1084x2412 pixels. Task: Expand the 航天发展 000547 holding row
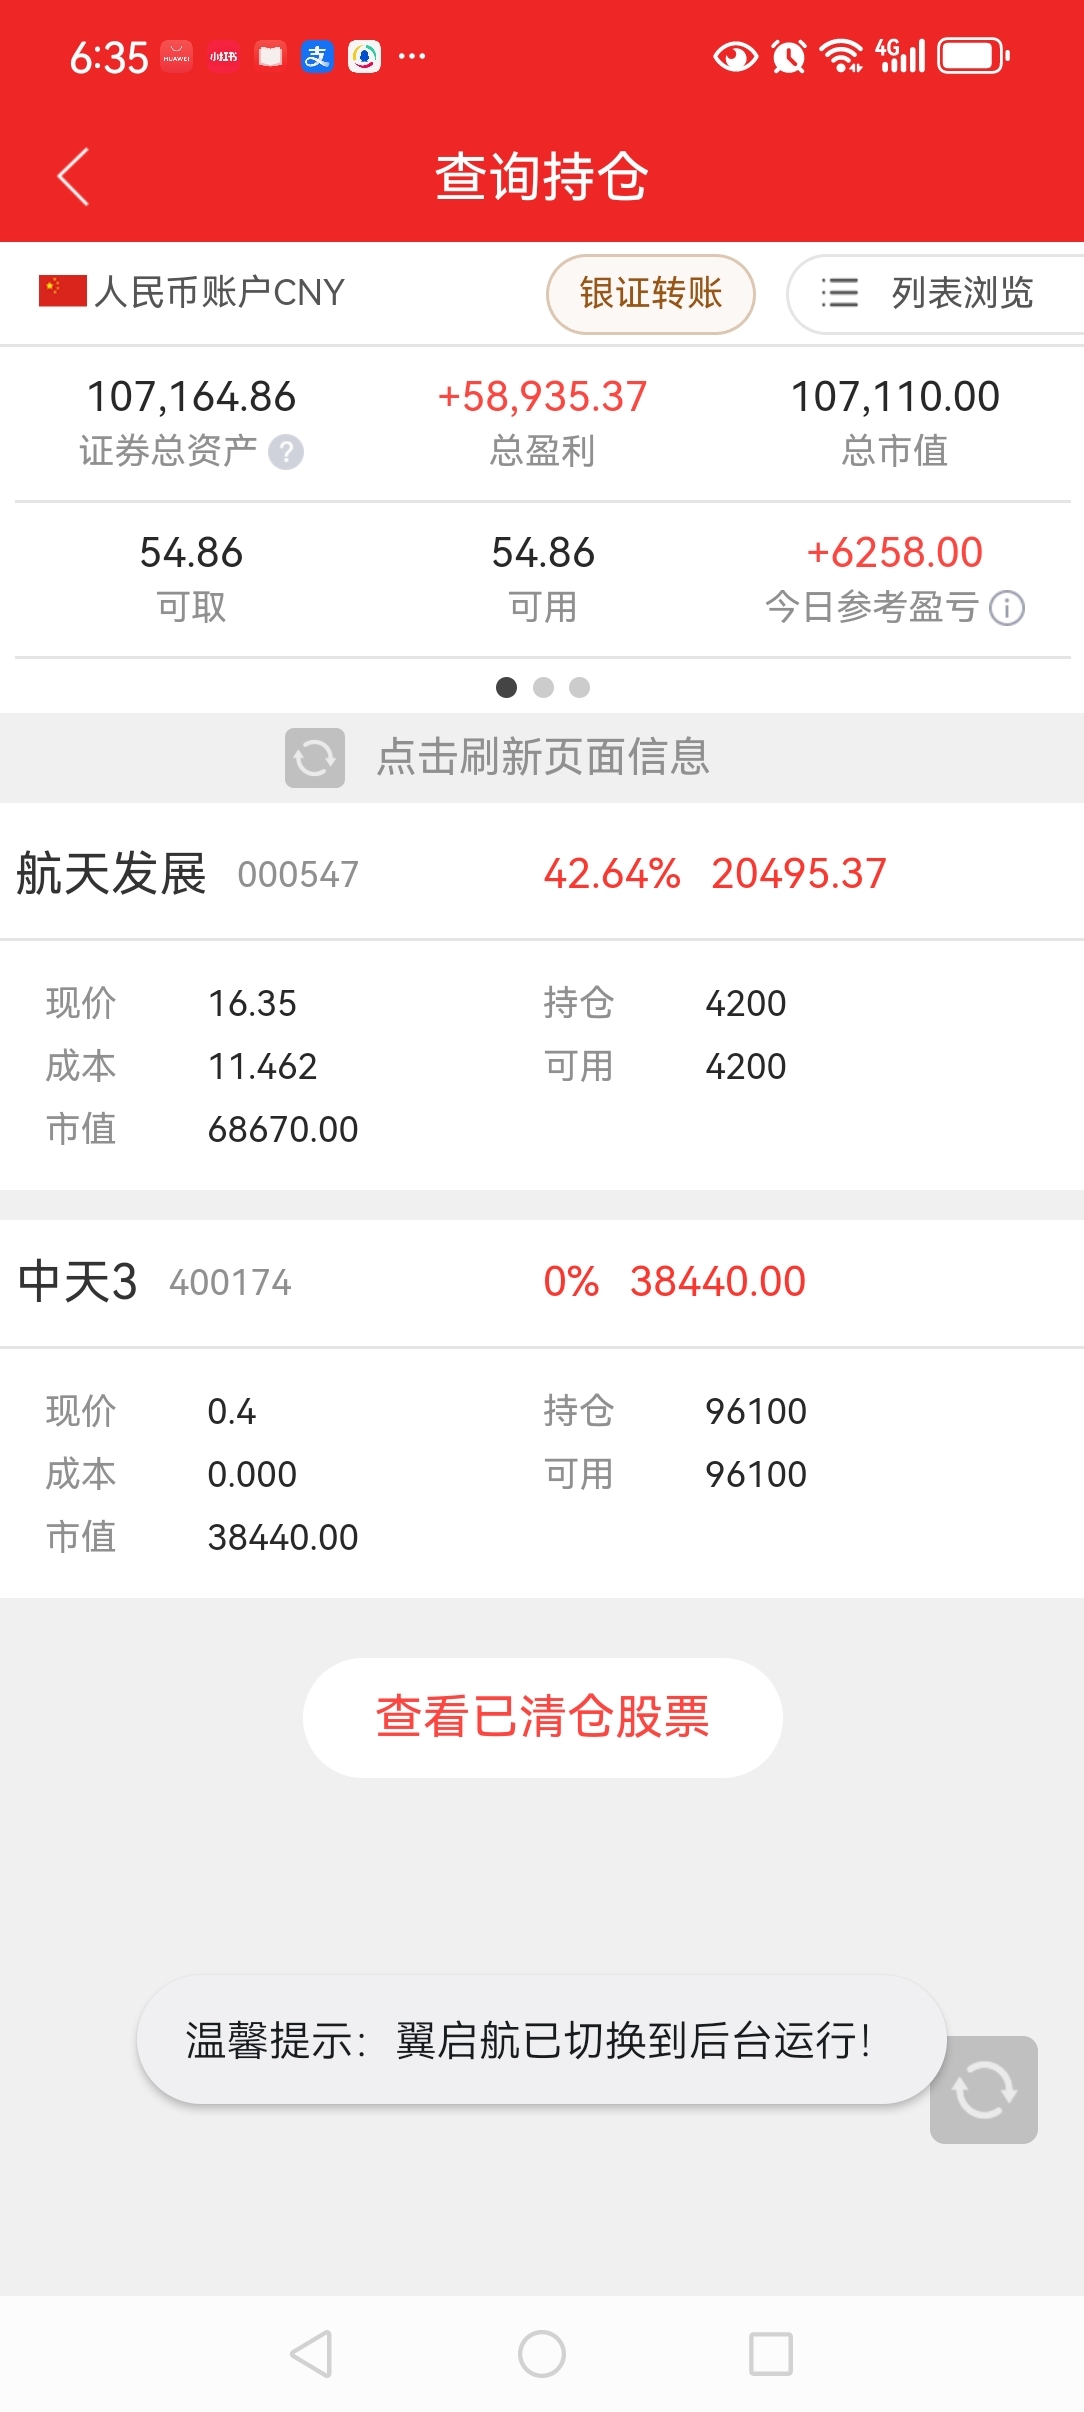pos(542,873)
